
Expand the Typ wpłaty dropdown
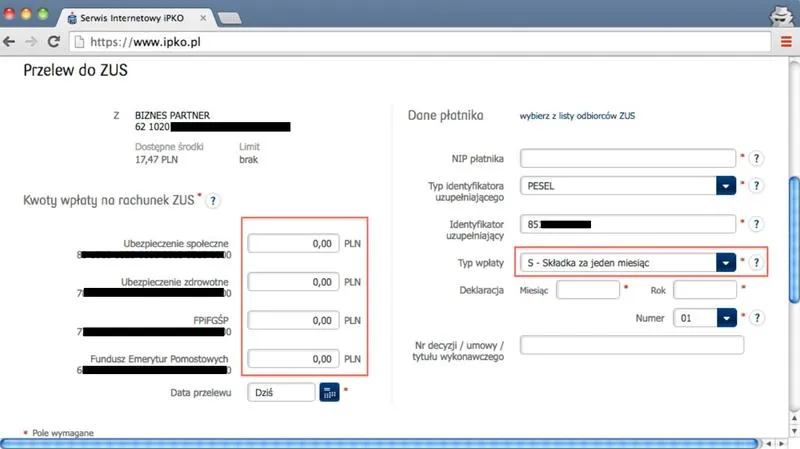[x=726, y=263]
